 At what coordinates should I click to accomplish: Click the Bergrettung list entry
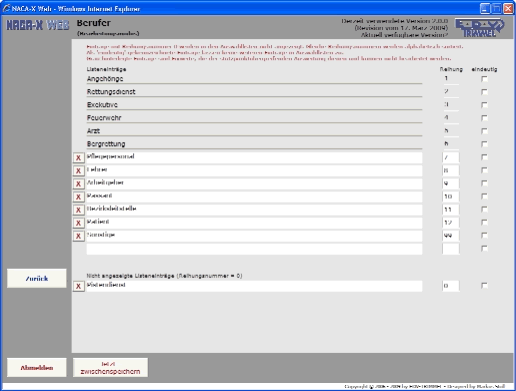pos(254,144)
